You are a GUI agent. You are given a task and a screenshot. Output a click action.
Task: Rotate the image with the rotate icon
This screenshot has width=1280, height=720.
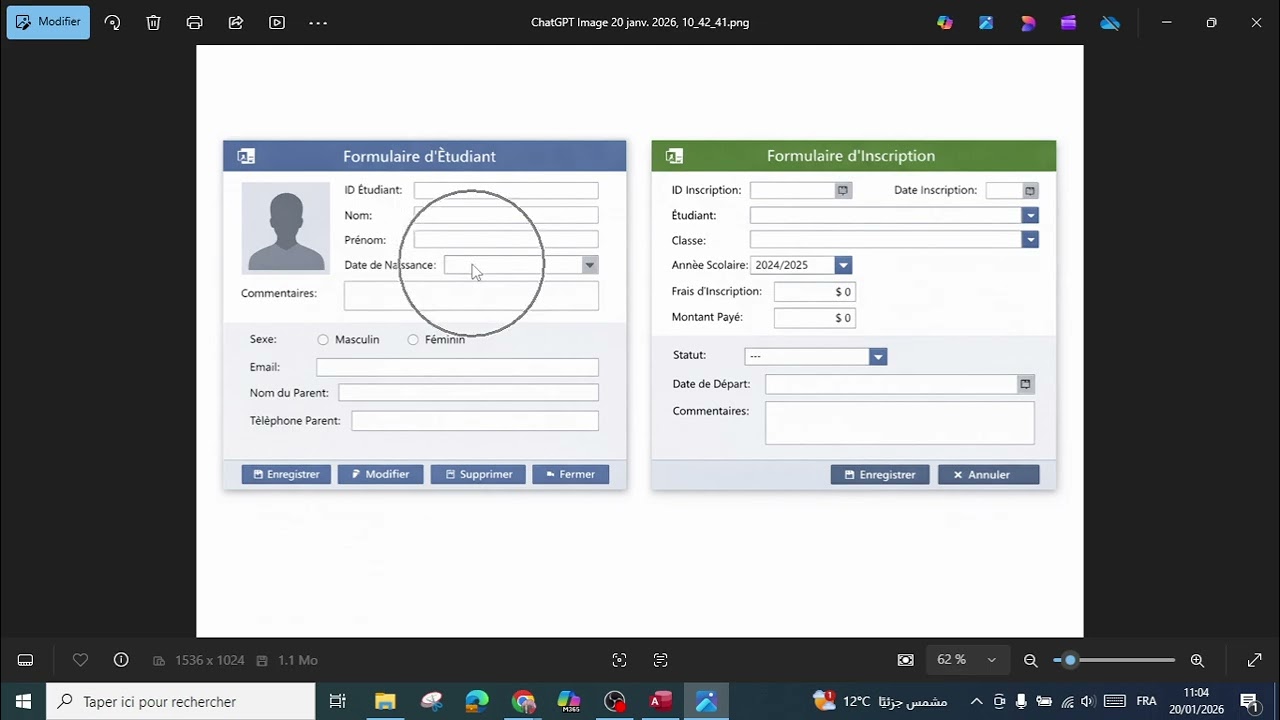pos(112,22)
